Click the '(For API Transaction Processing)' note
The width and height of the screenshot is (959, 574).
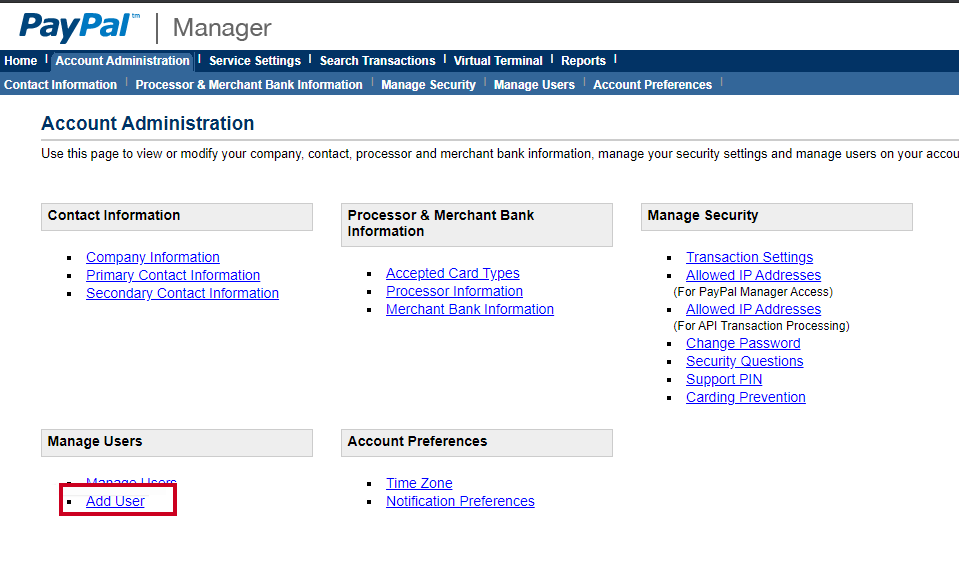point(761,326)
